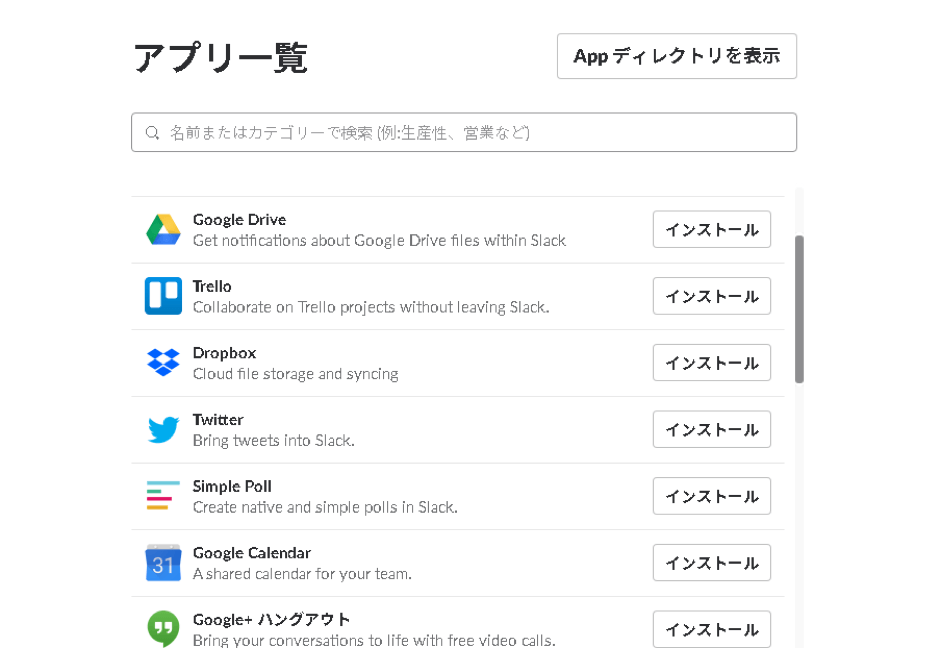
Task: Install the Simple Poll app
Action: (711, 496)
